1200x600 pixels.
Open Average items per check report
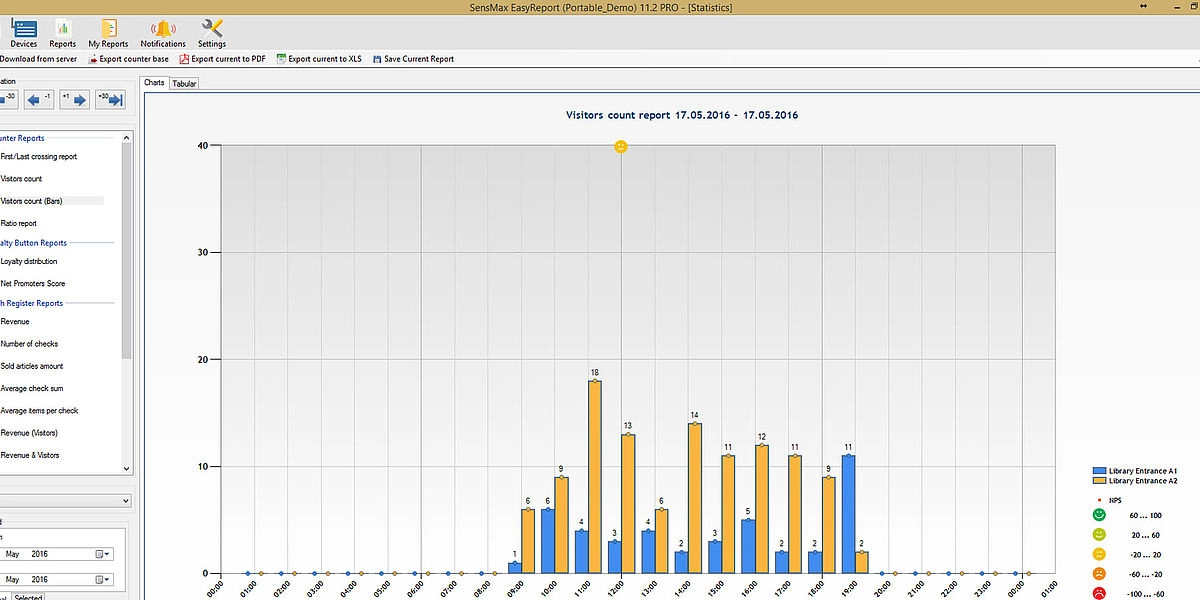click(x=39, y=410)
